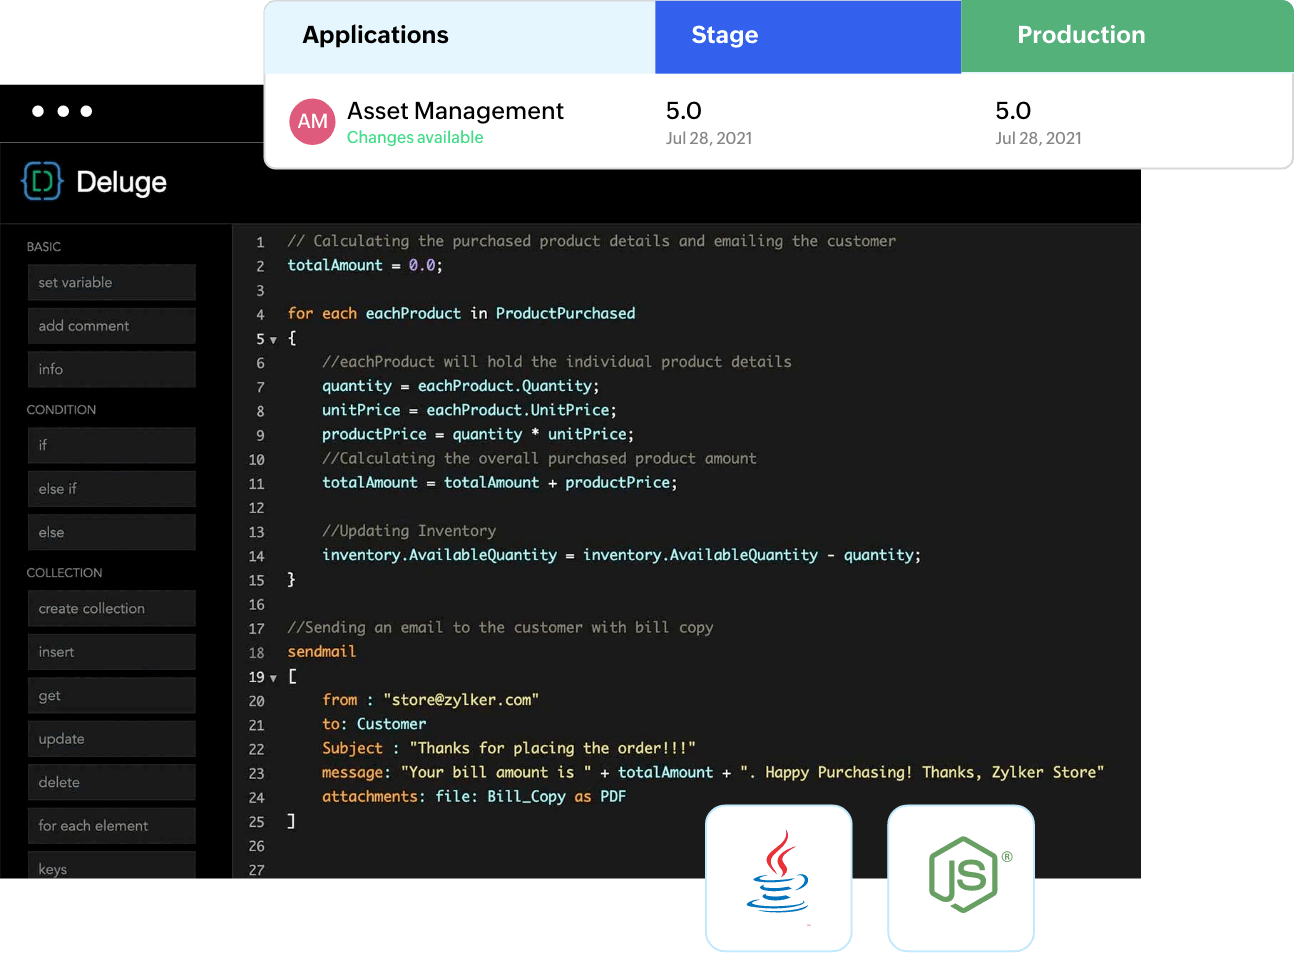The width and height of the screenshot is (1294, 953).
Task: Click the keys block
Action: 112,866
